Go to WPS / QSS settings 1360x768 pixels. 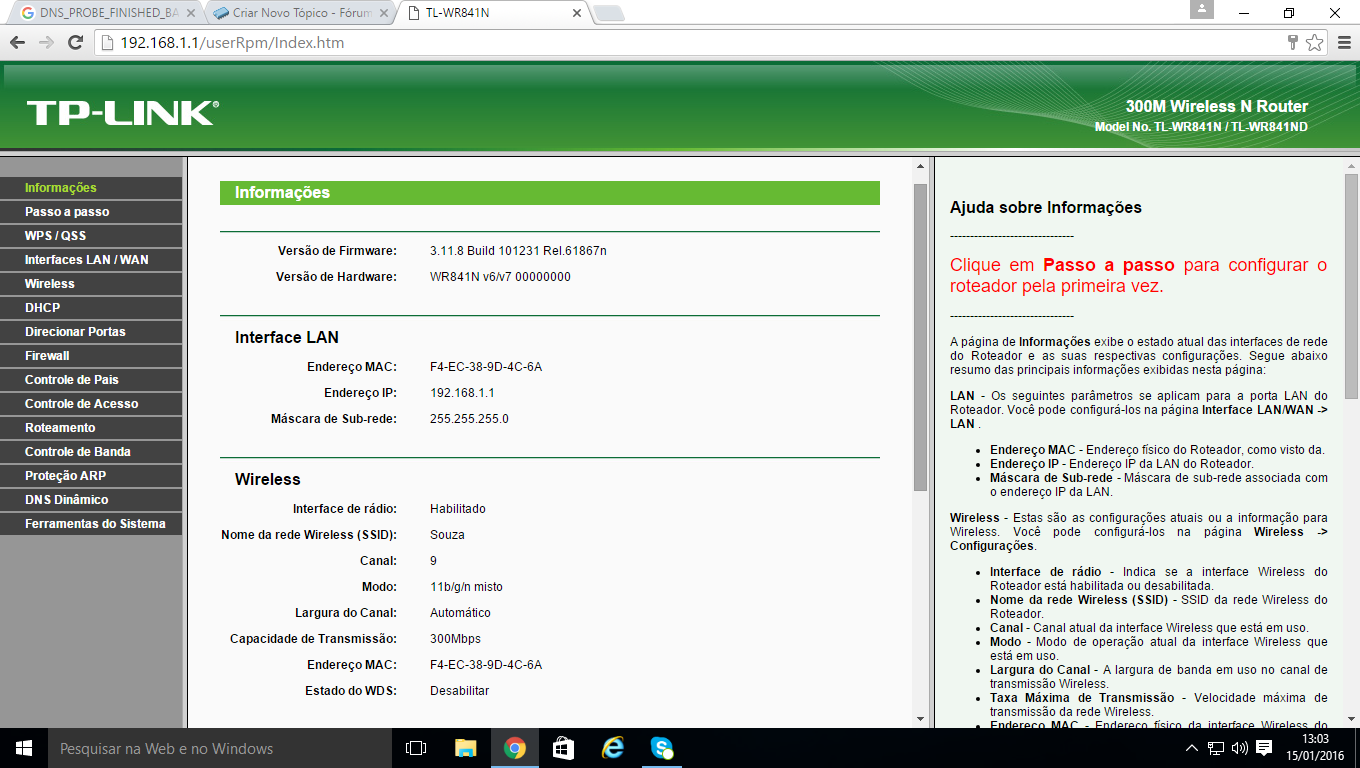click(91, 236)
